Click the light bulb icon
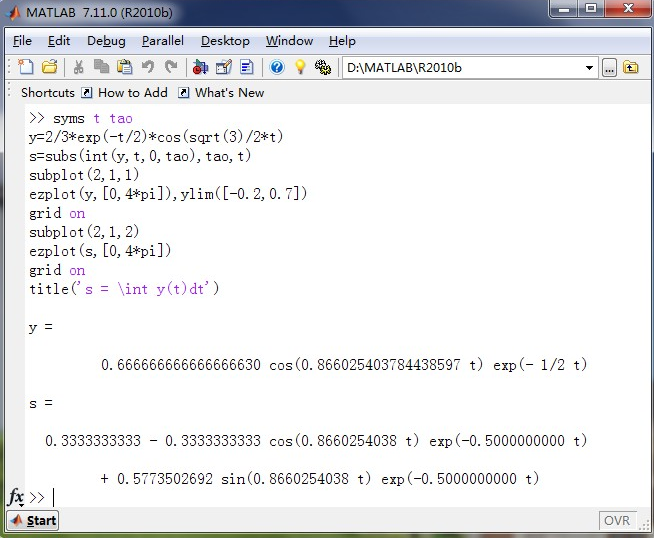This screenshot has width=654, height=538. coord(300,67)
